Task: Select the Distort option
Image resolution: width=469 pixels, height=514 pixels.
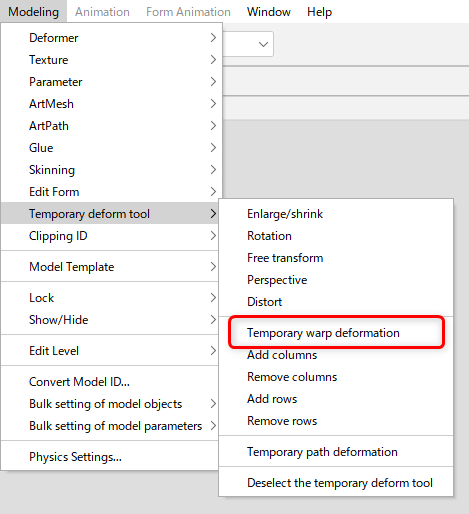Action: tap(336, 302)
